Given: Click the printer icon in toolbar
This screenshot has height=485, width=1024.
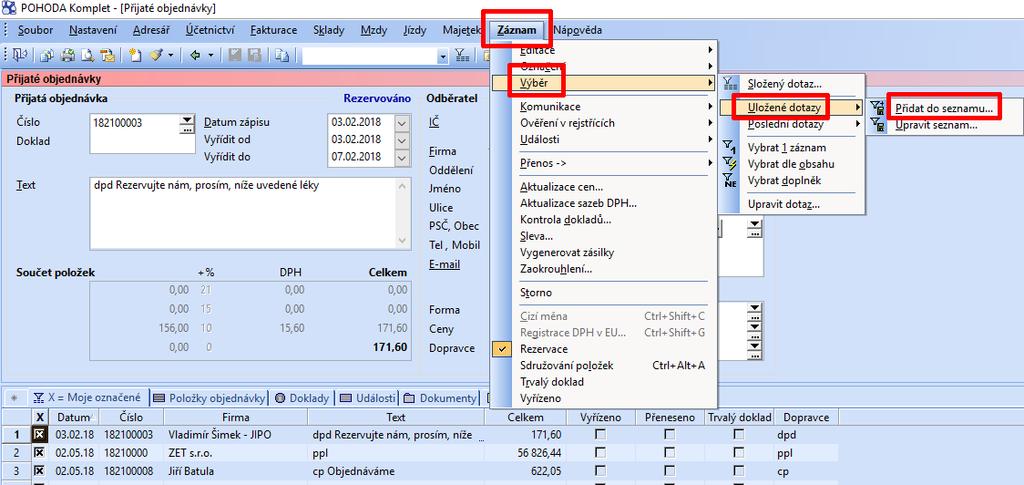Looking at the screenshot, I should [68, 55].
